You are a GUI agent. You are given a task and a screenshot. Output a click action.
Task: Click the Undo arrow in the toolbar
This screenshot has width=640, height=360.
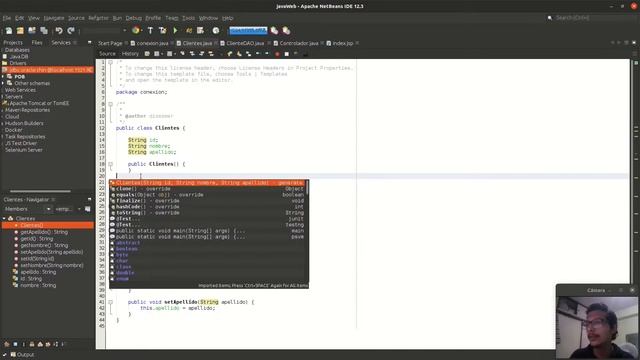click(x=59, y=31)
